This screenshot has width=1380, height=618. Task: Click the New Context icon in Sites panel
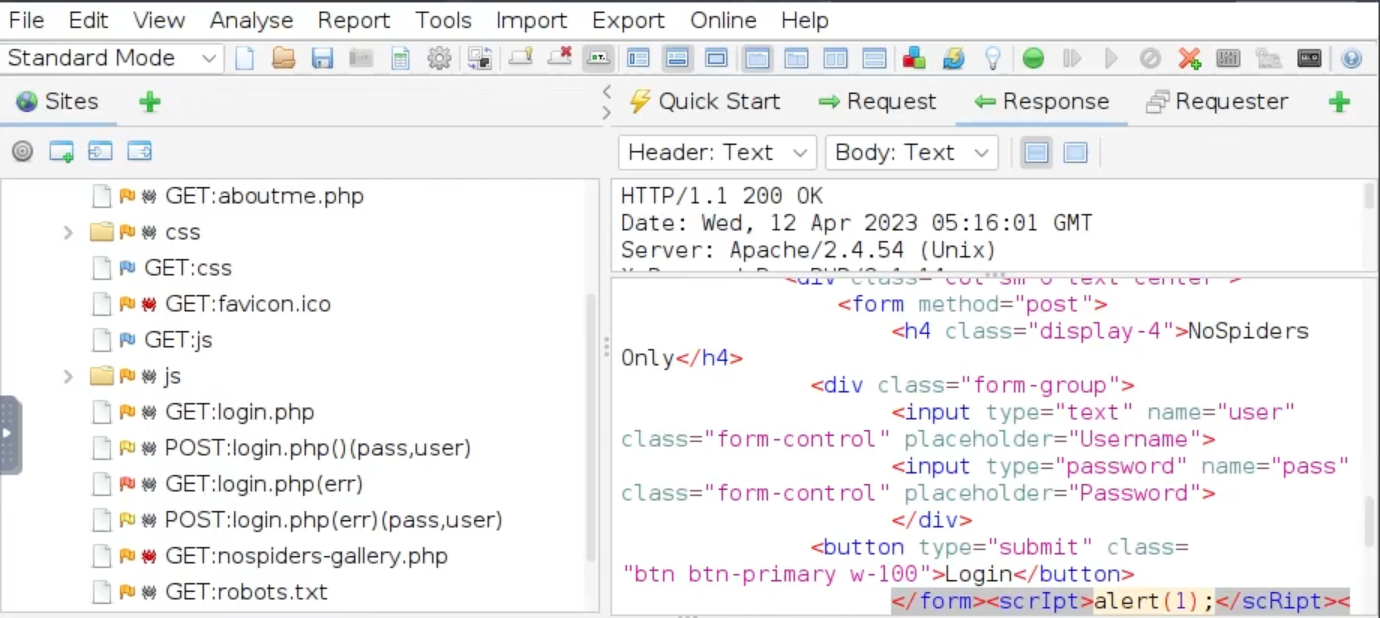click(x=61, y=152)
